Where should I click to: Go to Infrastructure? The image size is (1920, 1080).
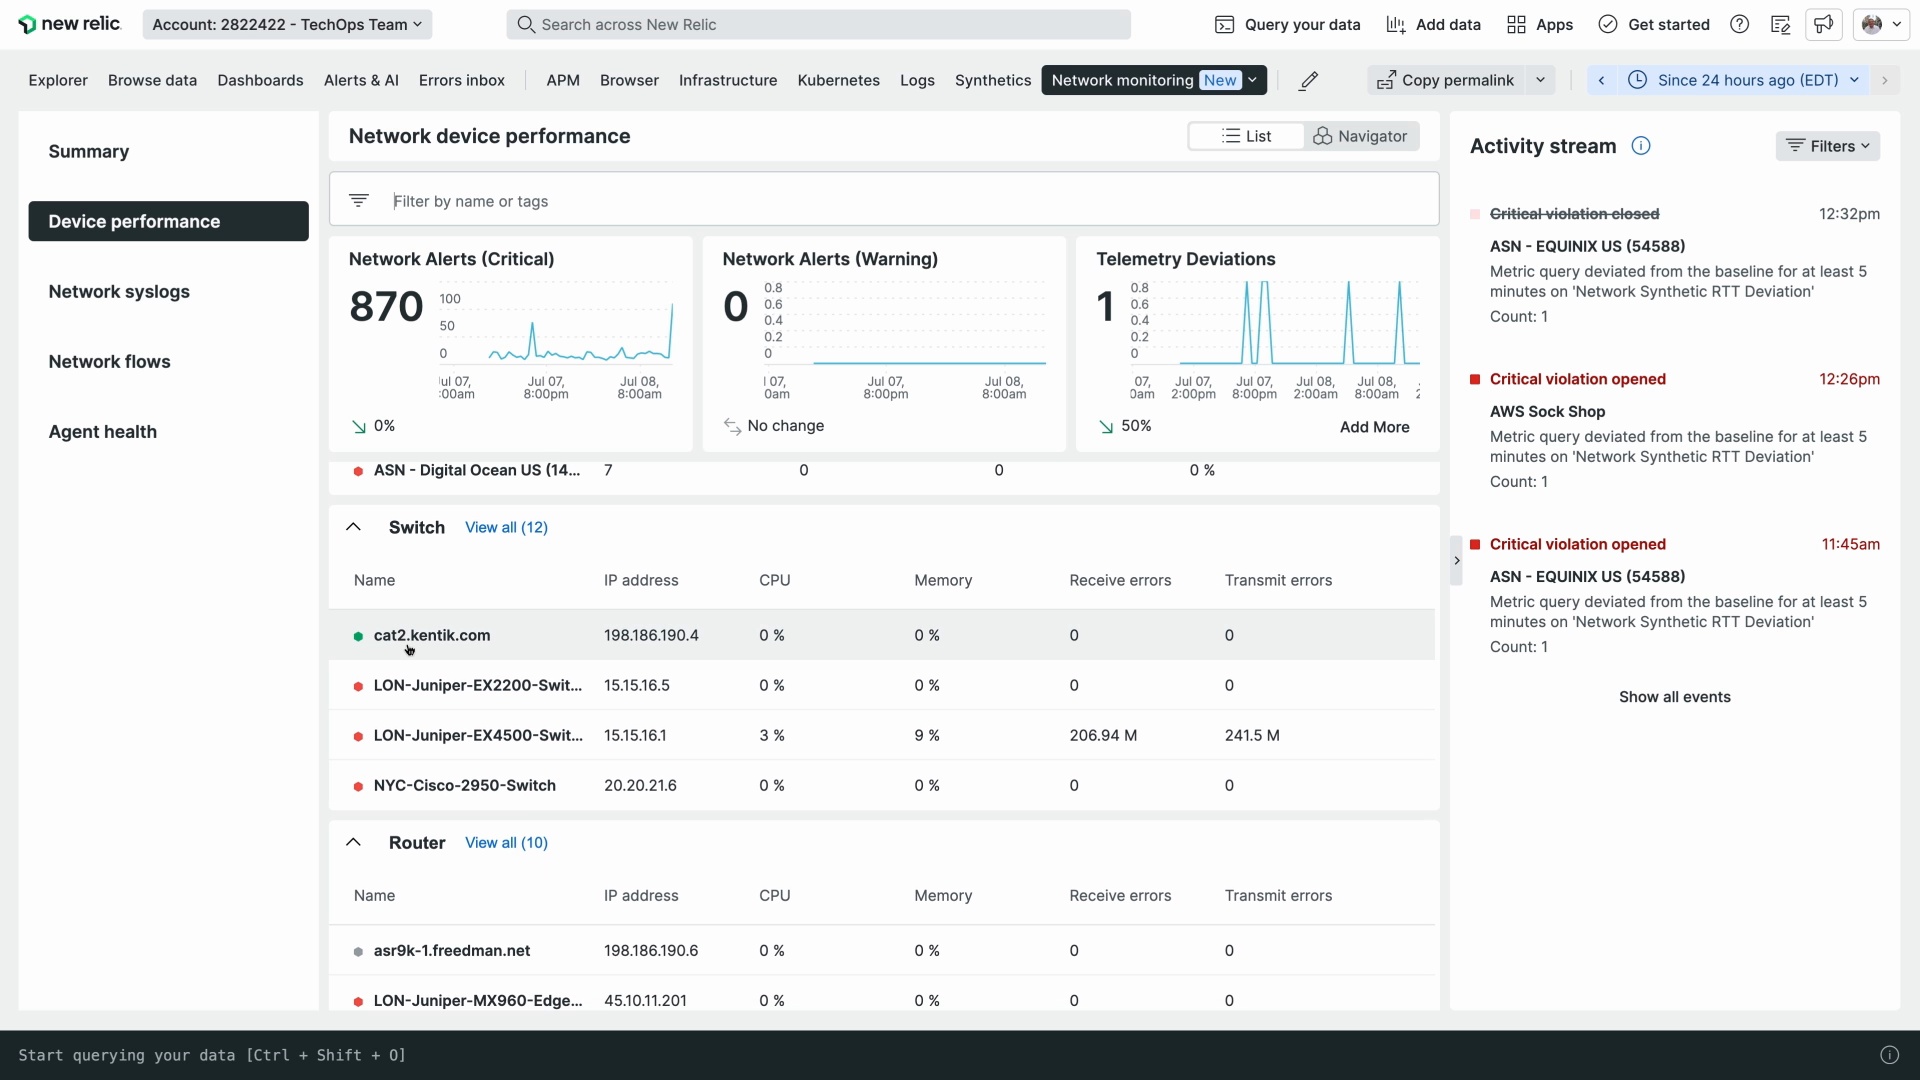[728, 80]
